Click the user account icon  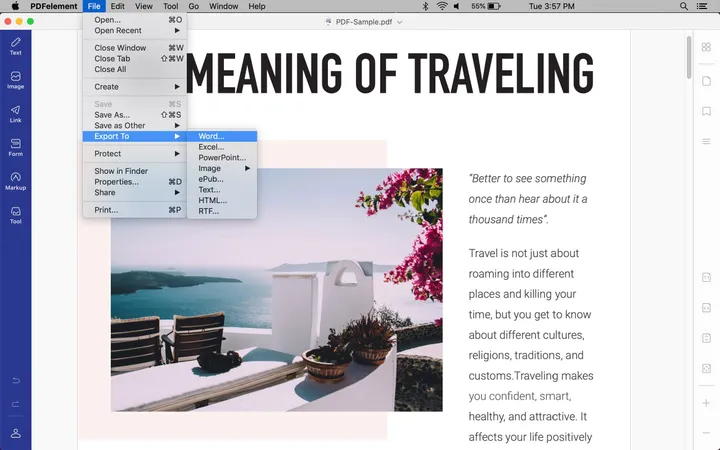pyautogui.click(x=15, y=433)
